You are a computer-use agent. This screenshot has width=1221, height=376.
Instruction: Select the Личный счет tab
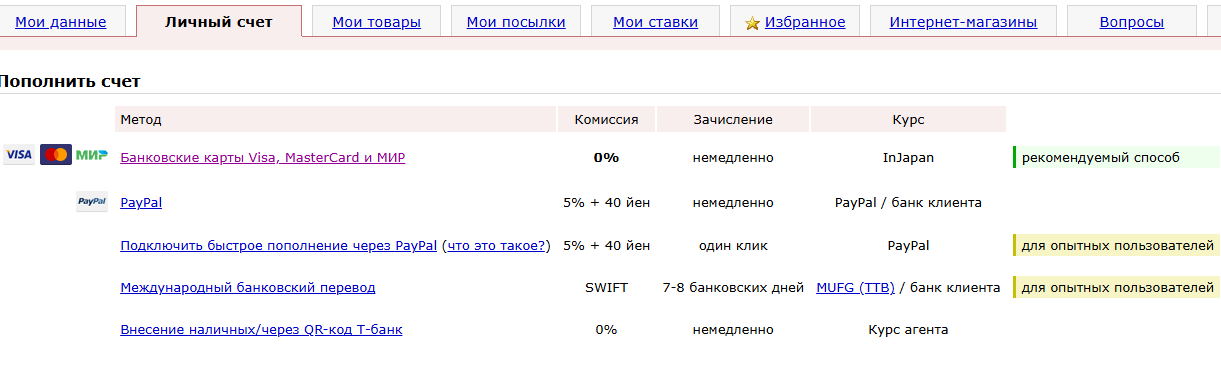218,22
